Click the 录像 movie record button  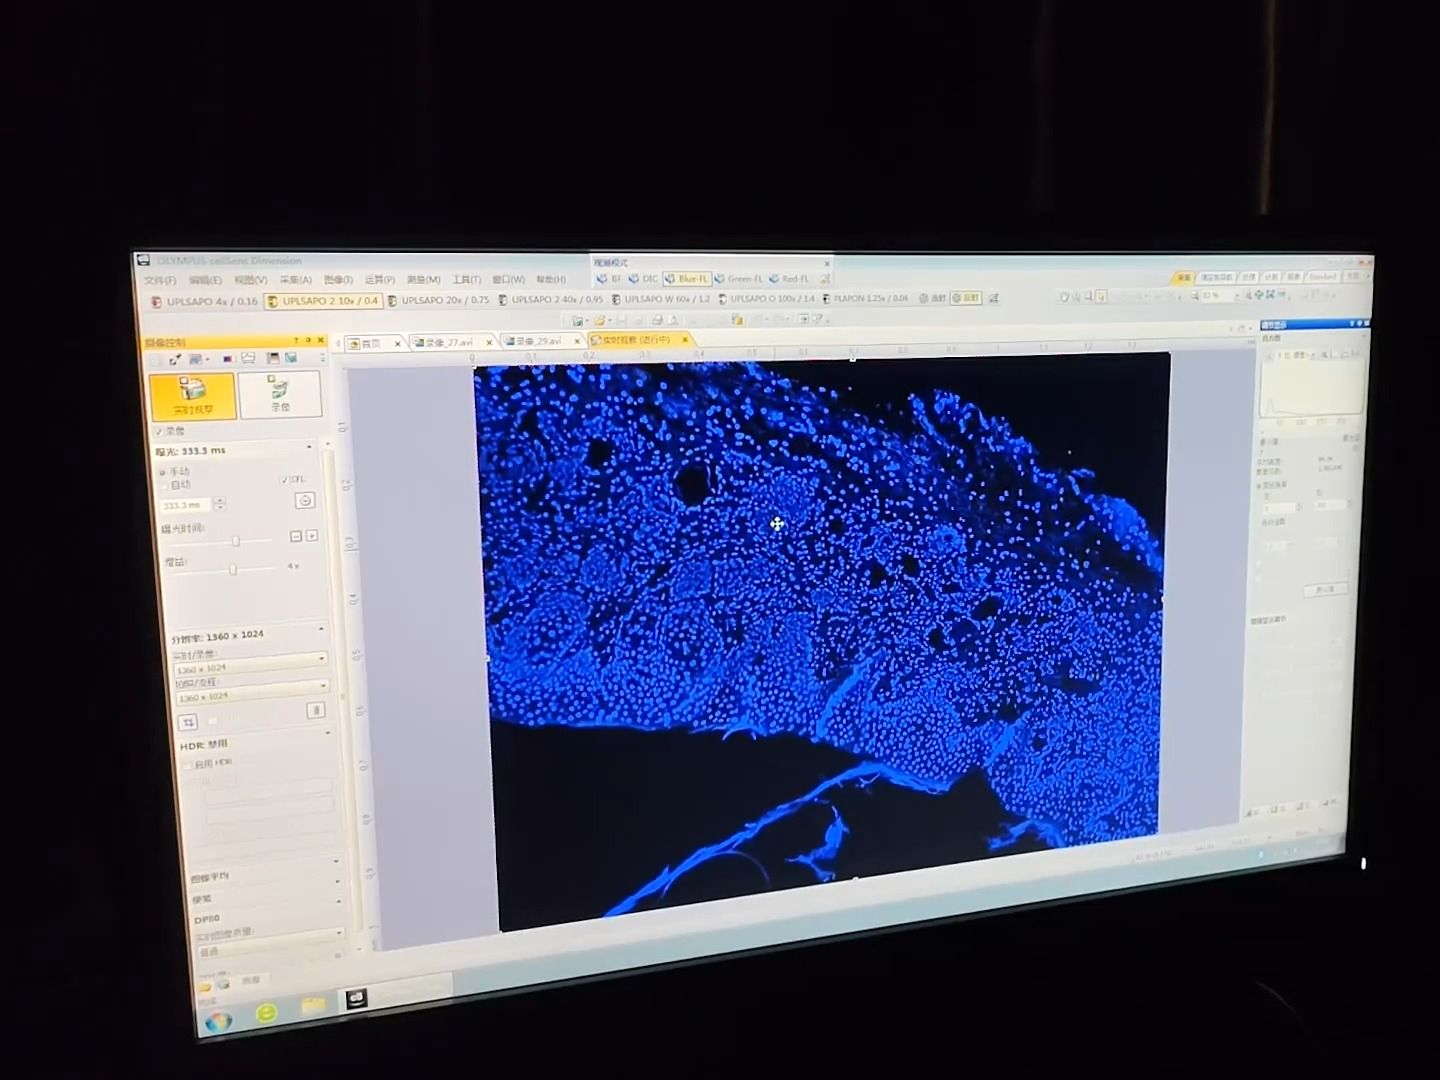[x=280, y=394]
